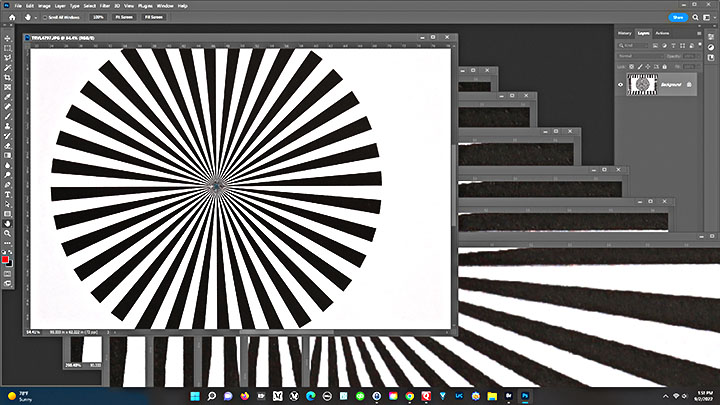The width and height of the screenshot is (720, 405).
Task: Open the Layers panel flyout menu
Action: [699, 34]
